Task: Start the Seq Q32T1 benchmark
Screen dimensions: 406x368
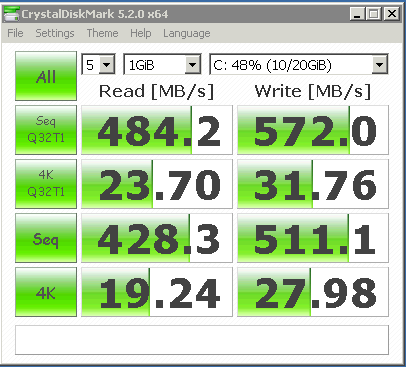Action: [46, 130]
